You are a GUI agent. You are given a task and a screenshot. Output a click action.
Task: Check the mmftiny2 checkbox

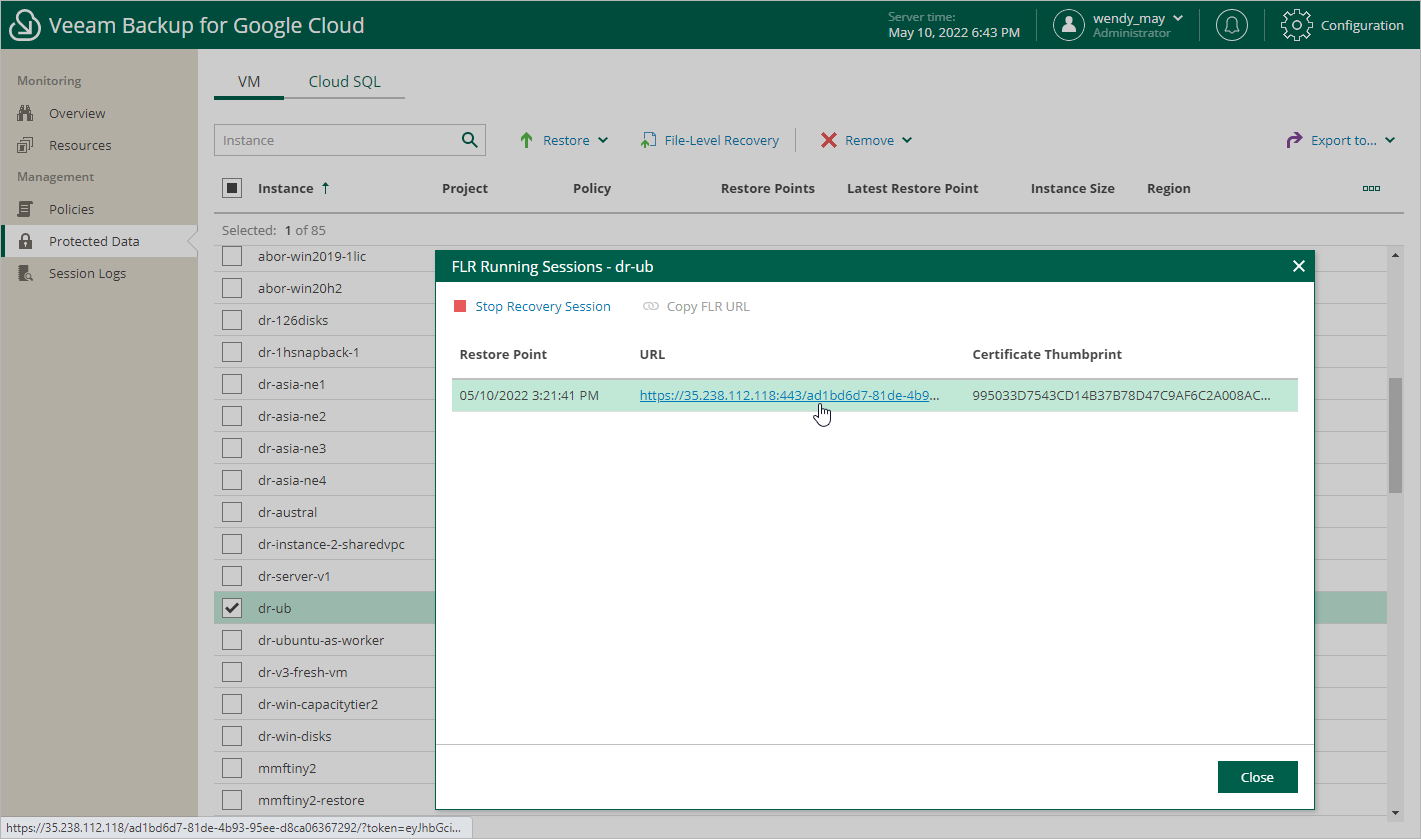(231, 768)
